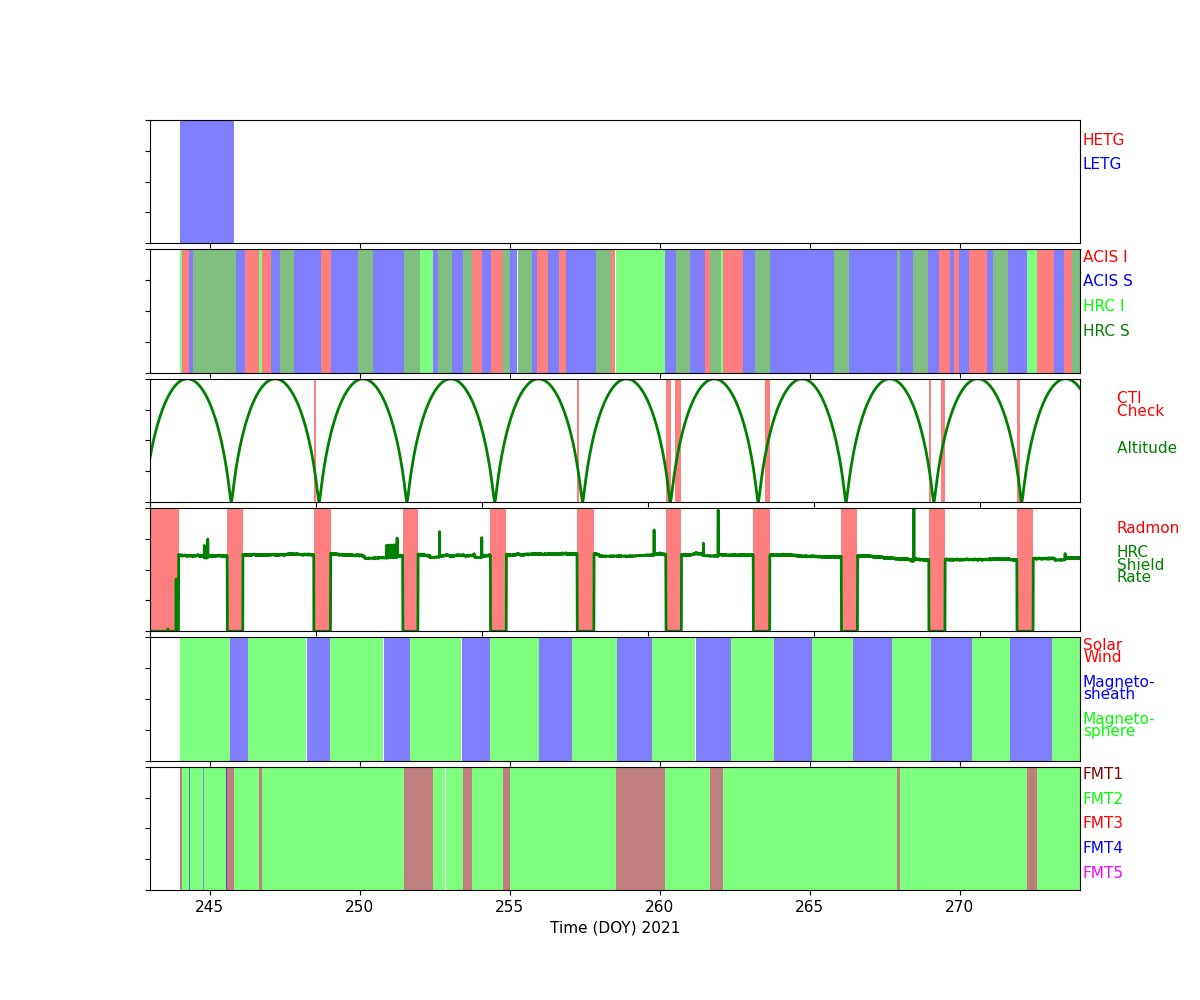Click the Time (DOY) 2021 axis title
Viewport: 1200px width, 1000px height.
[614, 928]
